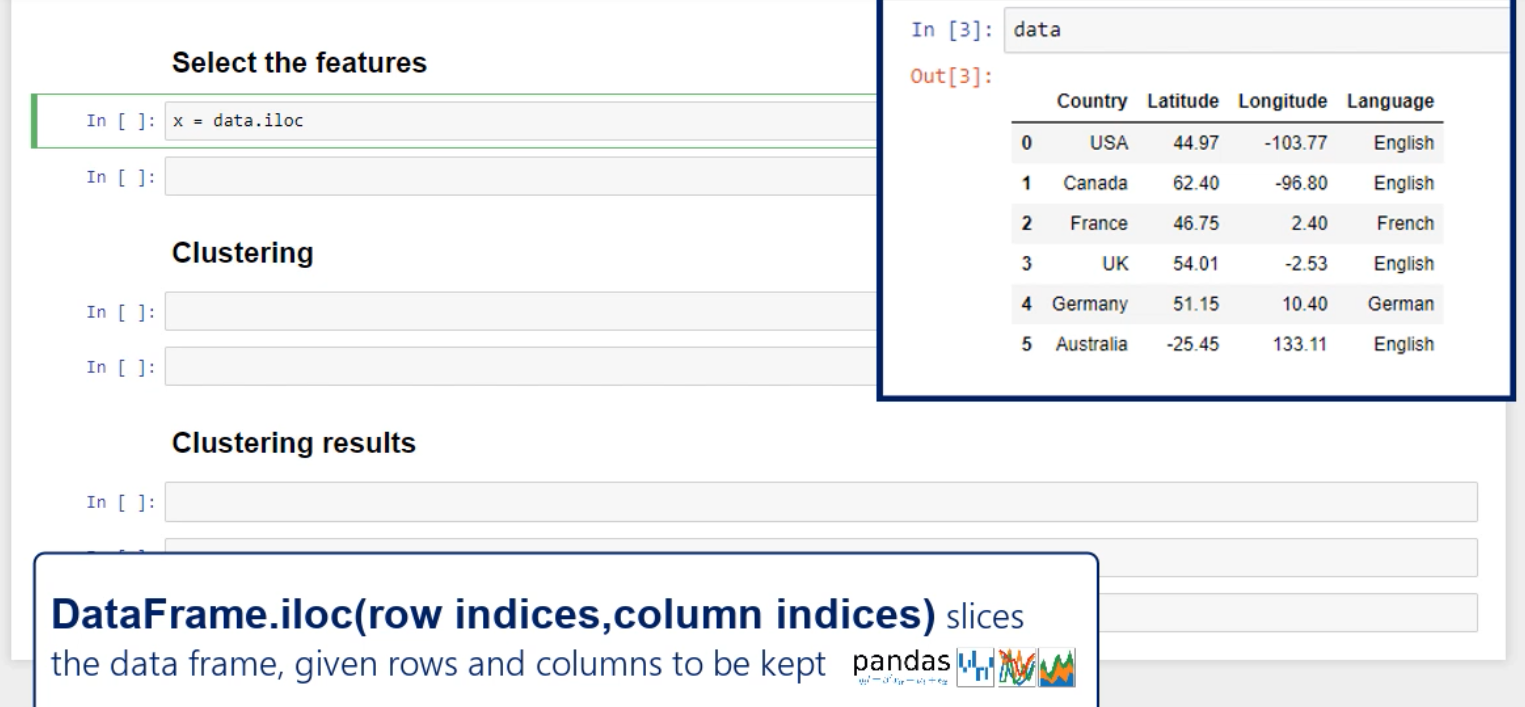Click the Select the features heading
This screenshot has width=1525, height=707.
pyautogui.click(x=299, y=64)
